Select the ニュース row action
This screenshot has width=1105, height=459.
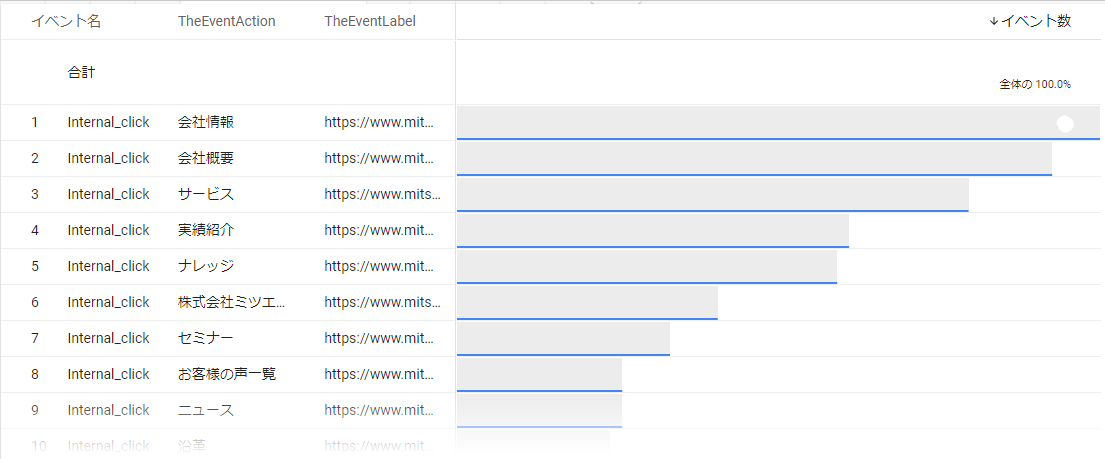point(206,410)
